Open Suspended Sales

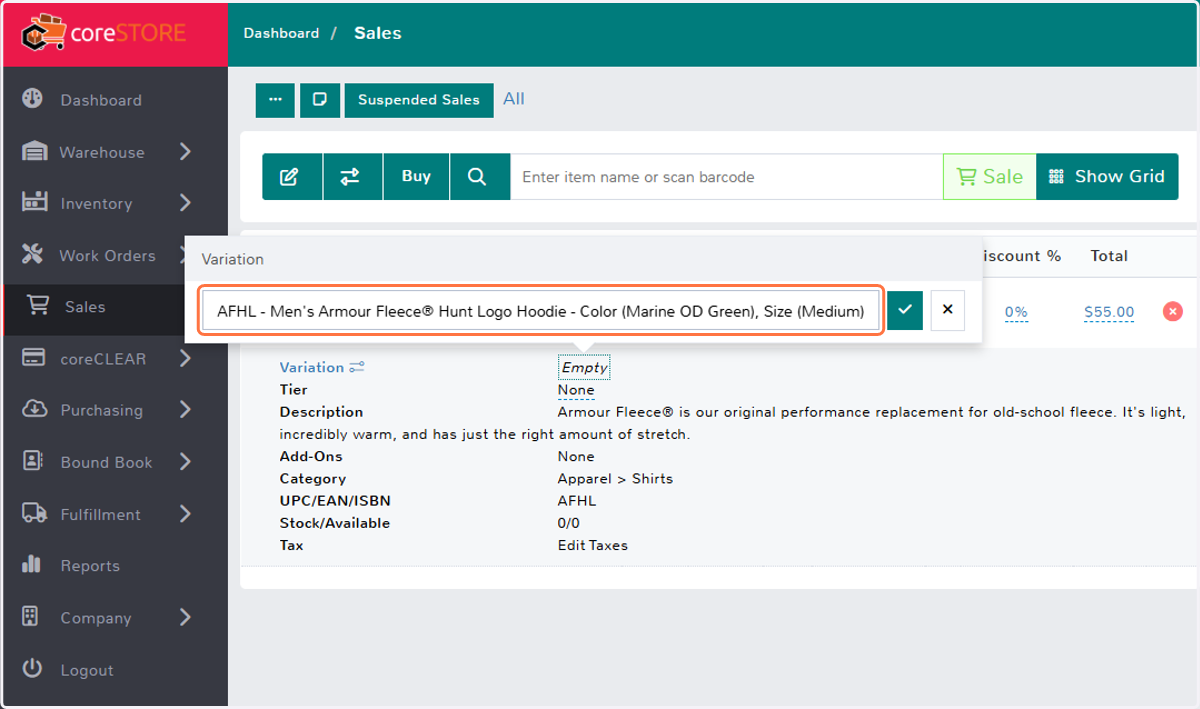[x=419, y=100]
